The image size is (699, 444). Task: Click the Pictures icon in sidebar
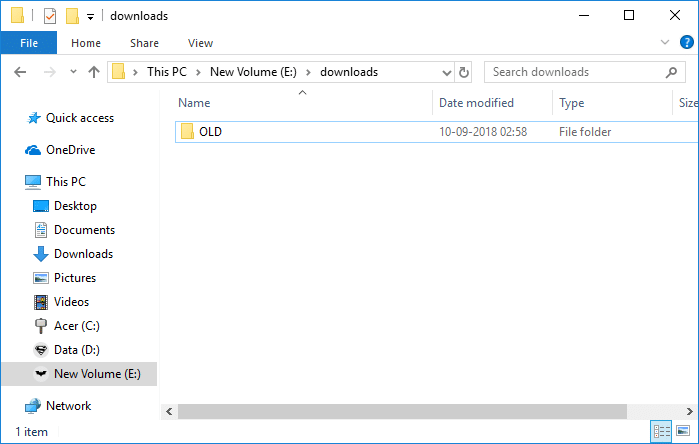[41, 278]
